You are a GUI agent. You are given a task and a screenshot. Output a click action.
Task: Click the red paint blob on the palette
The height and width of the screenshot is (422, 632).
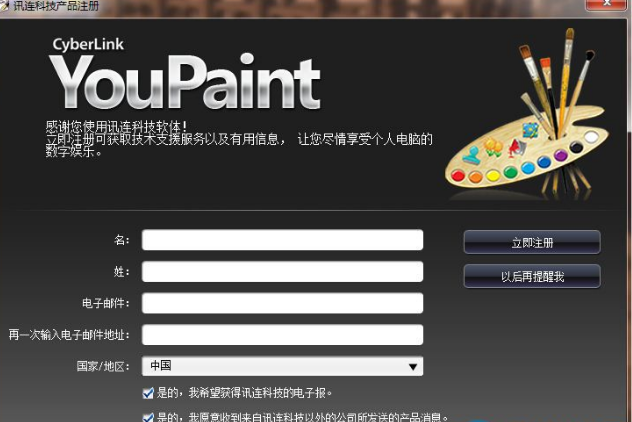(x=458, y=175)
